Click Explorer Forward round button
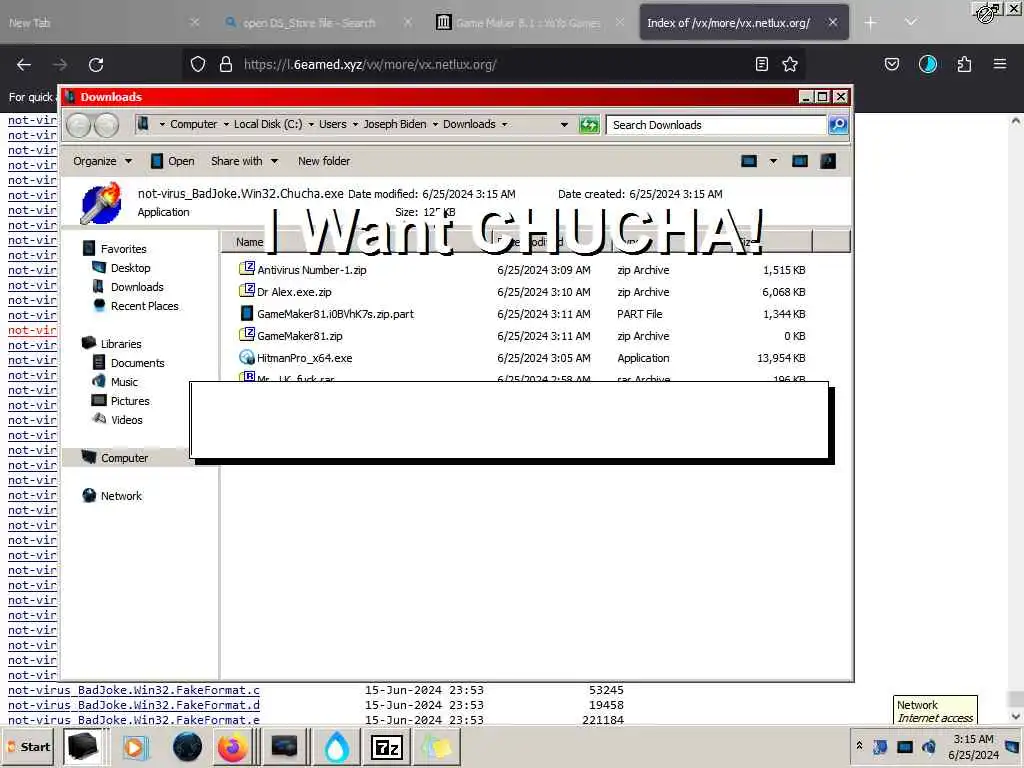Image resolution: width=1024 pixels, height=768 pixels. coord(106,125)
